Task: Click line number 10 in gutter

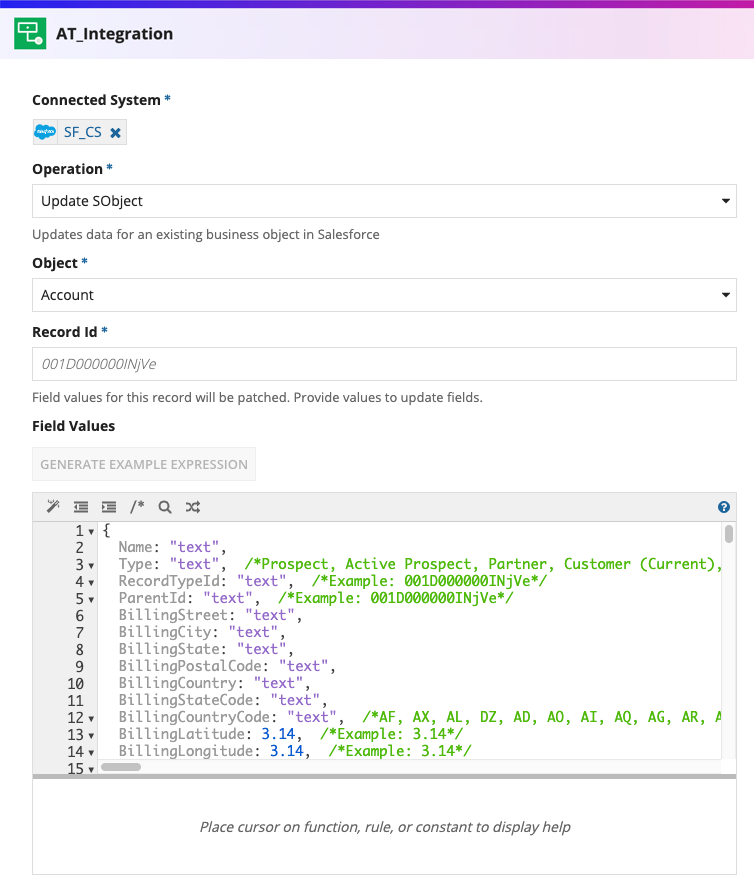Action: (75, 684)
